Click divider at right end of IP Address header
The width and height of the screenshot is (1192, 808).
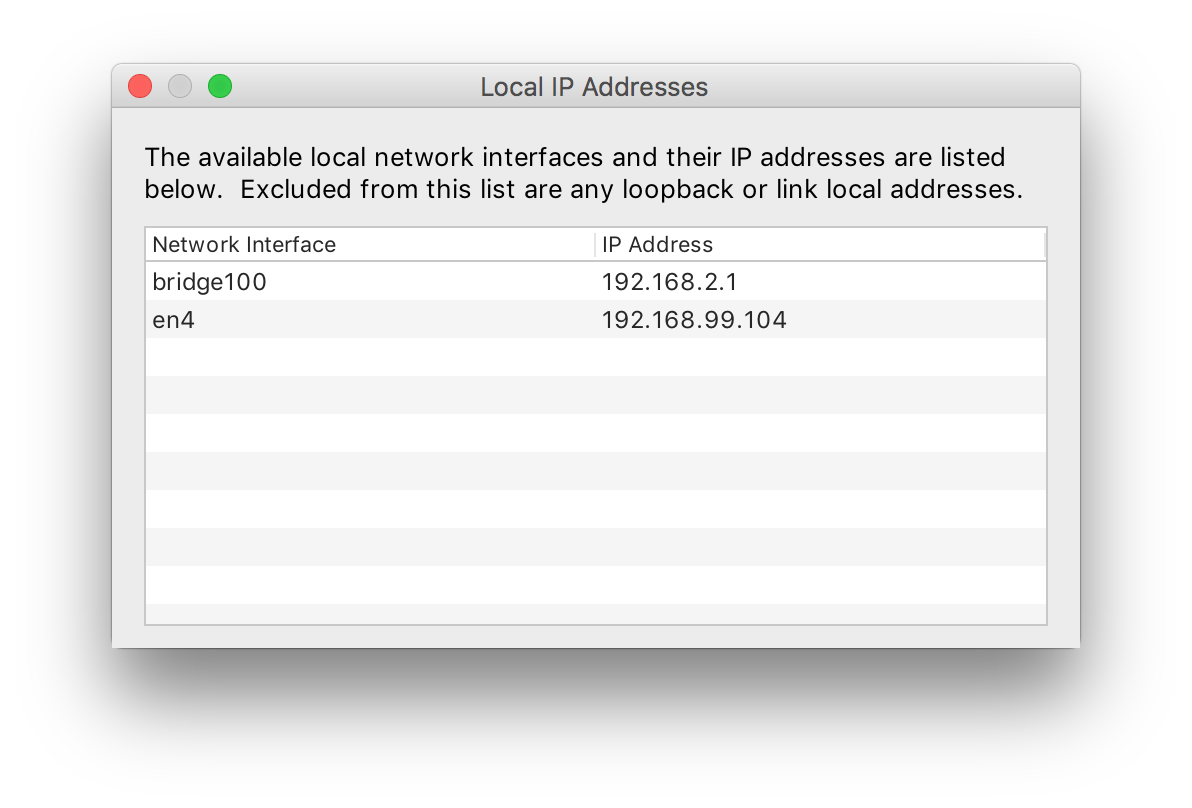[1044, 245]
